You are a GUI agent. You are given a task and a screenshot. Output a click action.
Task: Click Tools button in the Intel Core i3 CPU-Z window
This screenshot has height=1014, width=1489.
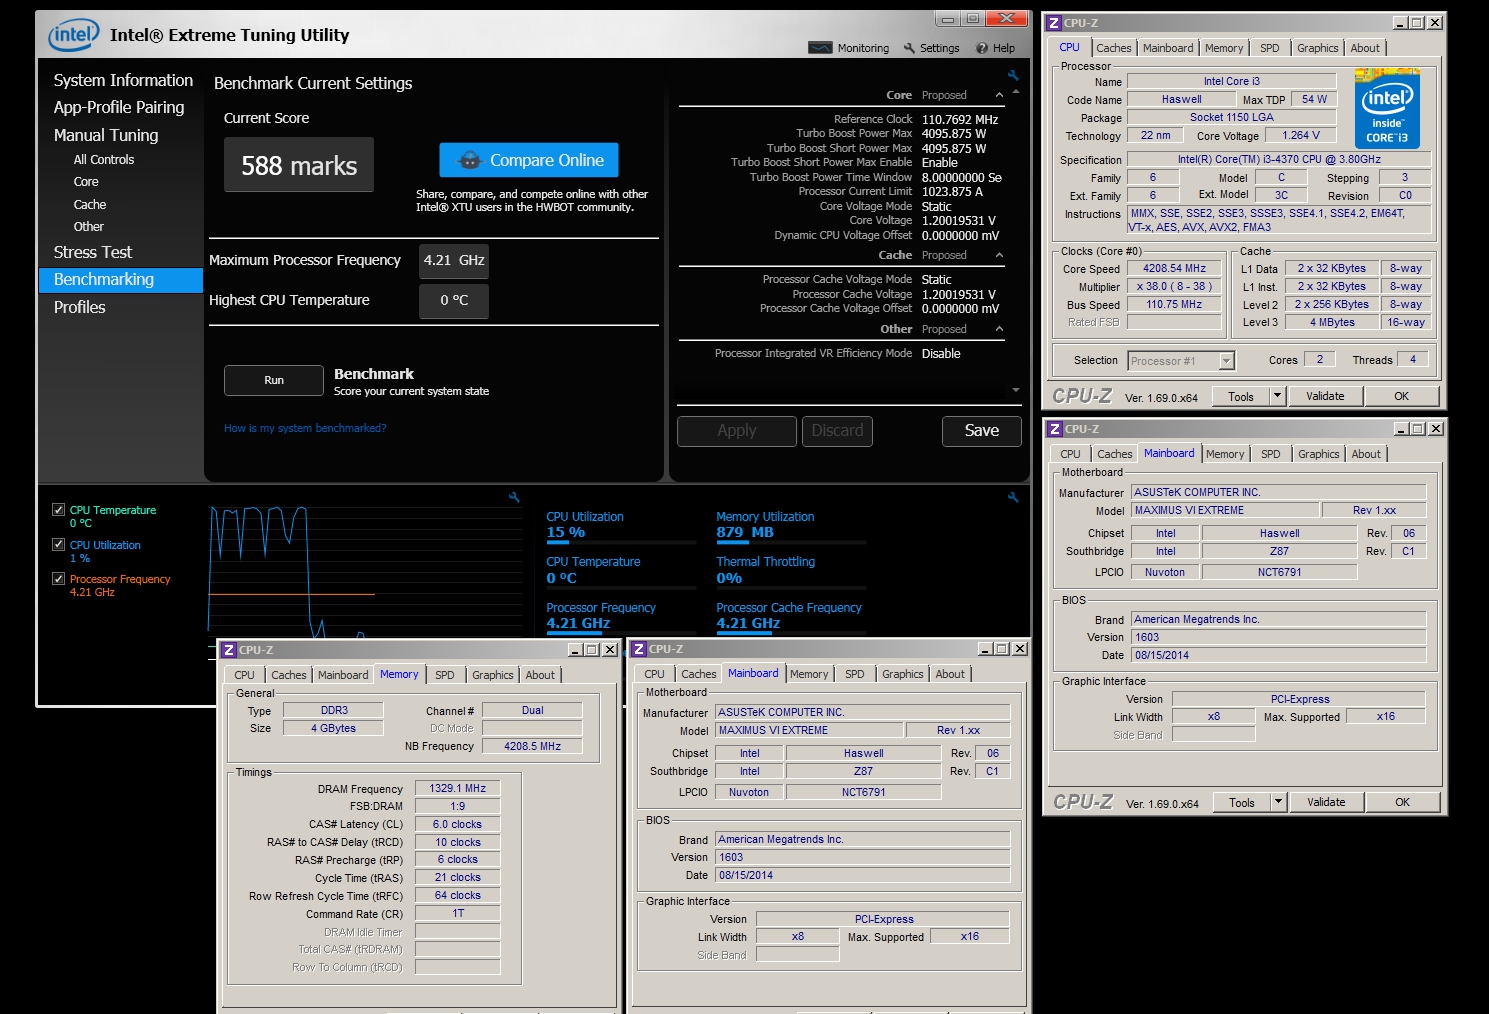1241,396
